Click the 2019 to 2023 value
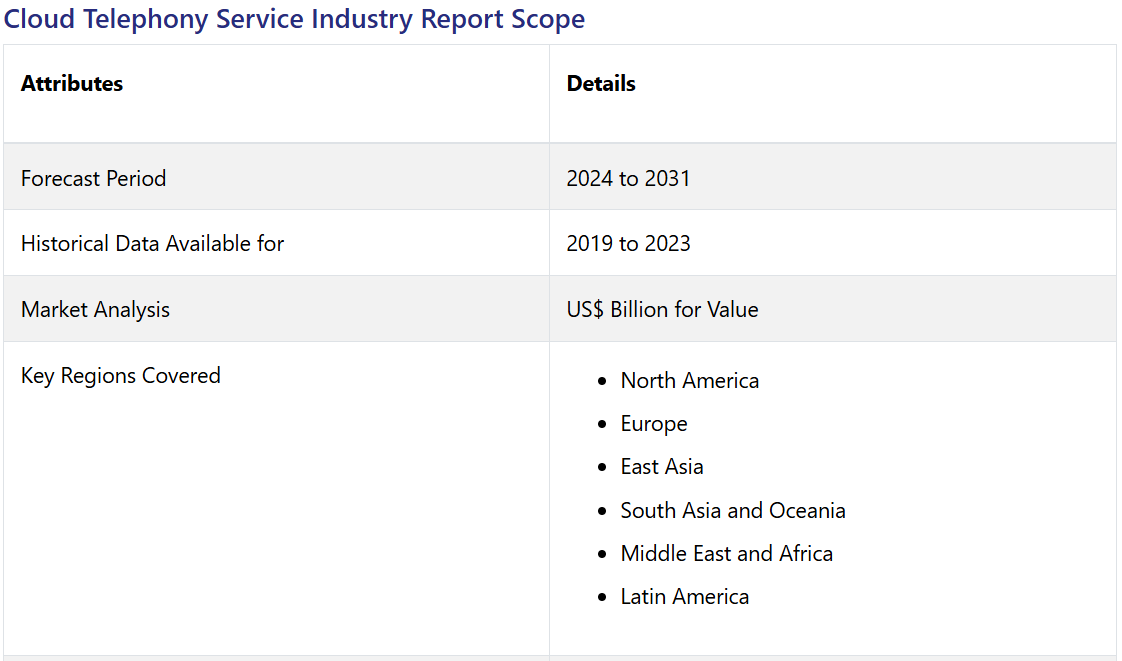 [x=628, y=243]
